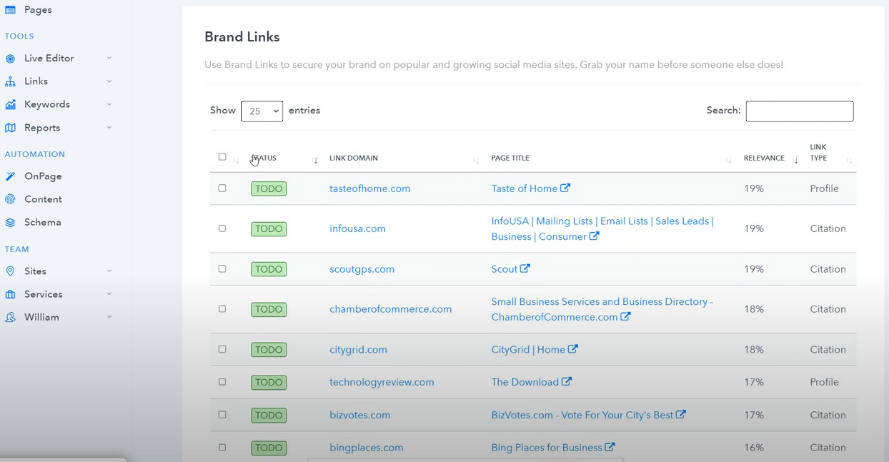Expand the Live Editor menu chevron
This screenshot has height=462, width=889.
(x=109, y=58)
